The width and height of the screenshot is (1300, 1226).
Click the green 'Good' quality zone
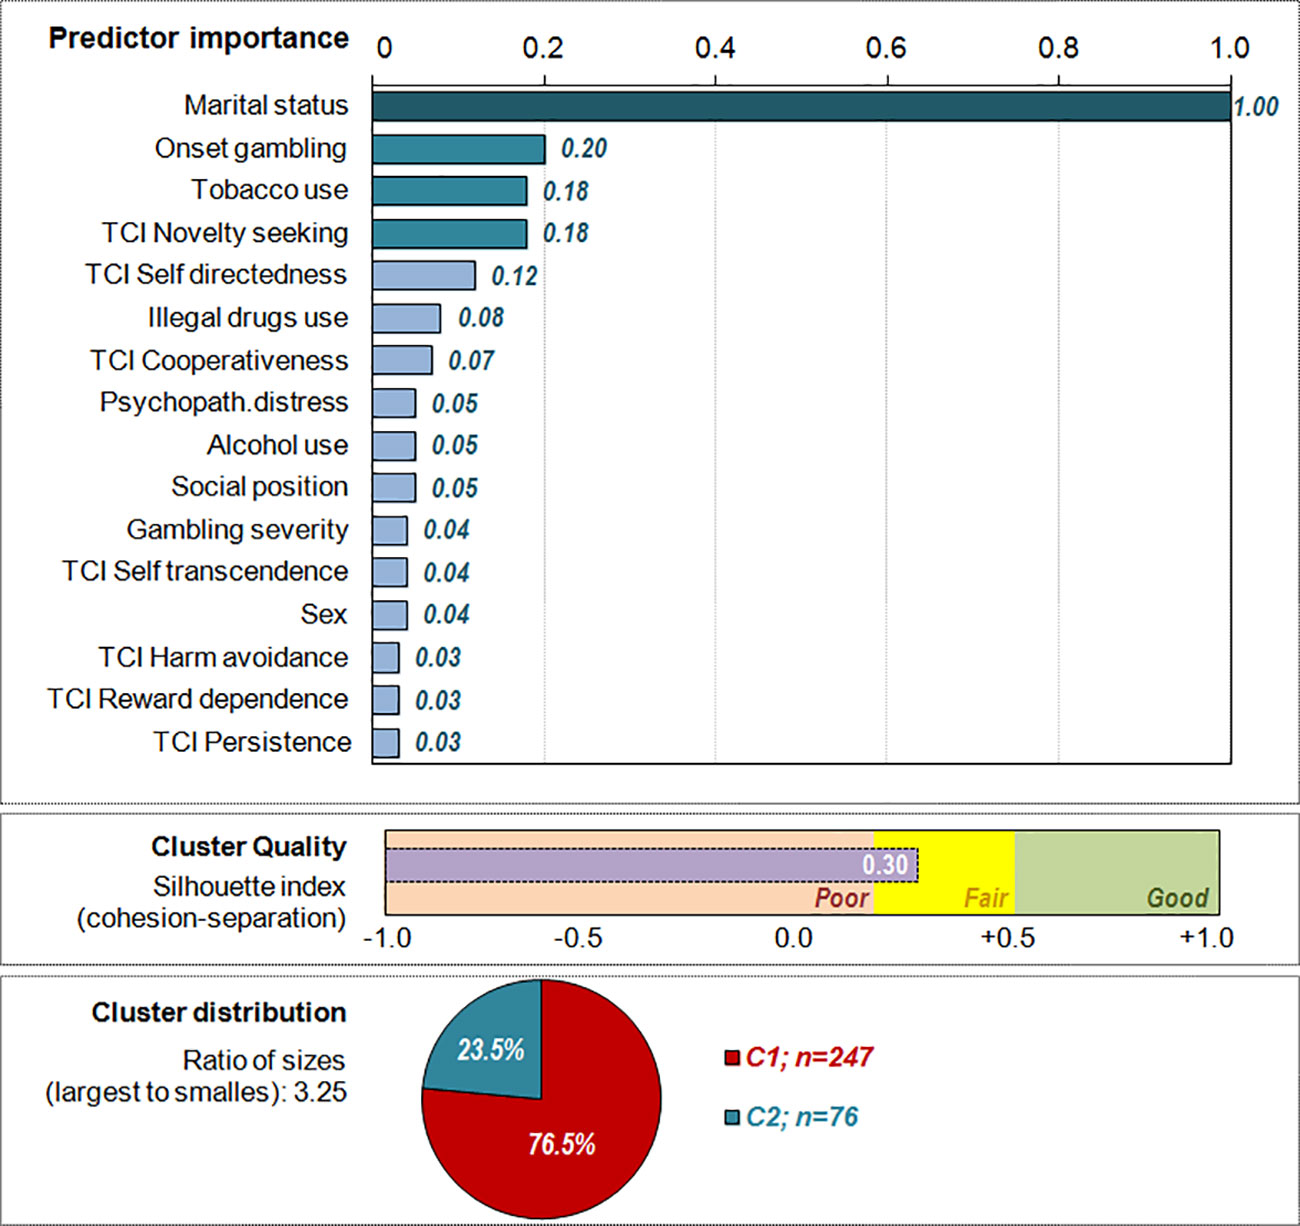(x=1117, y=872)
